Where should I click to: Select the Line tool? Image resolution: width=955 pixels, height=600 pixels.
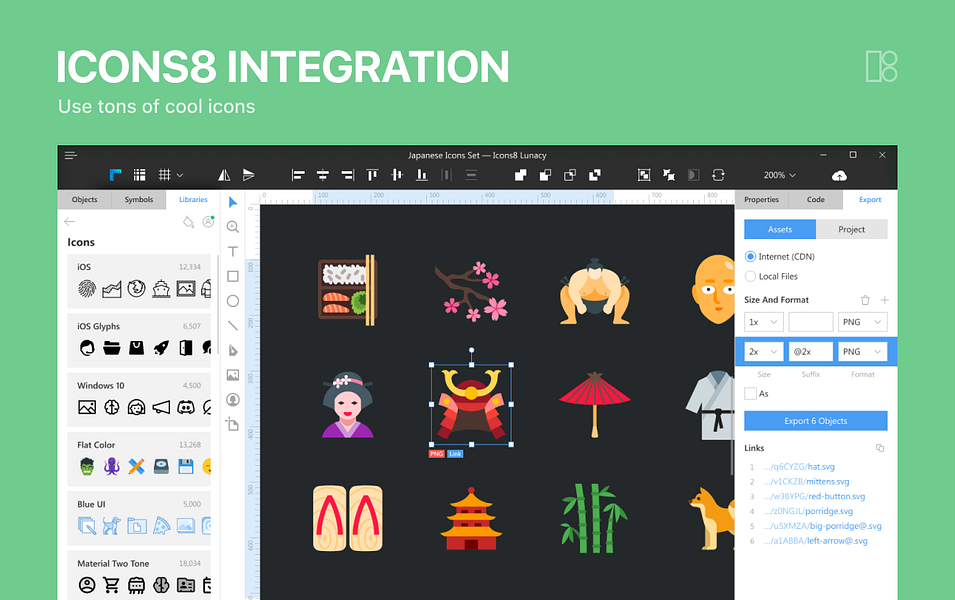(232, 327)
